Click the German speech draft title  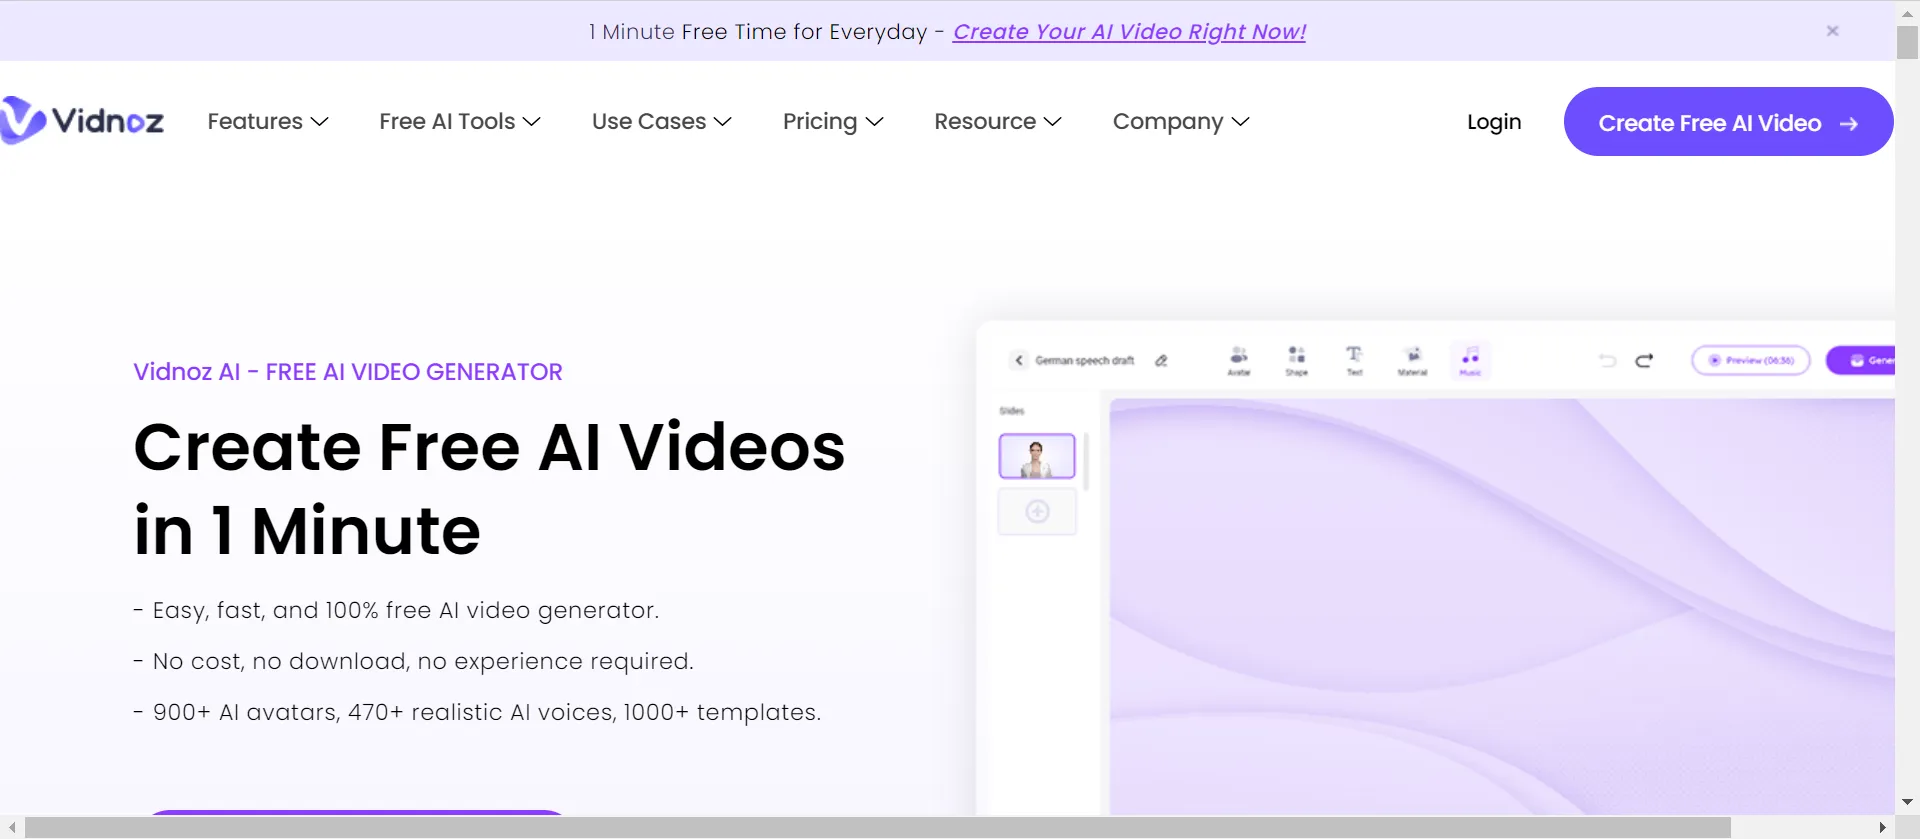pyautogui.click(x=1085, y=360)
